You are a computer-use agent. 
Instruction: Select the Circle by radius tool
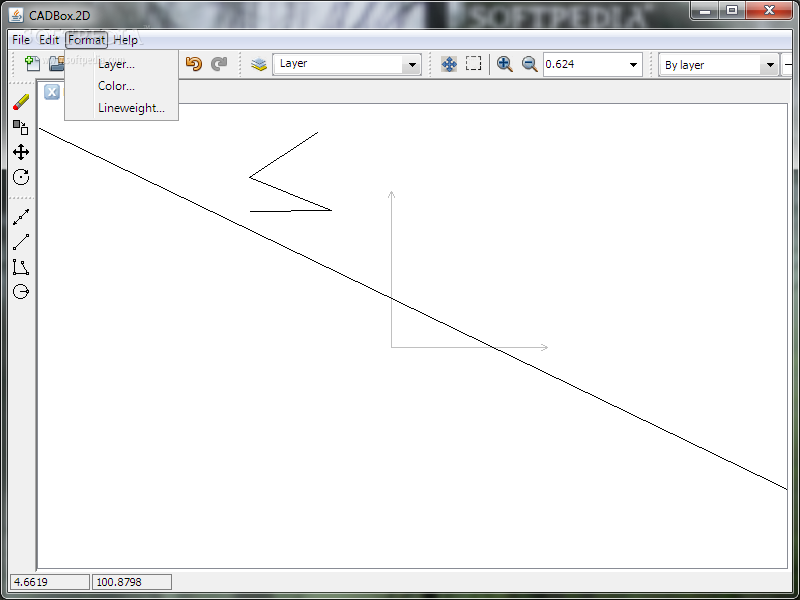coord(21,292)
